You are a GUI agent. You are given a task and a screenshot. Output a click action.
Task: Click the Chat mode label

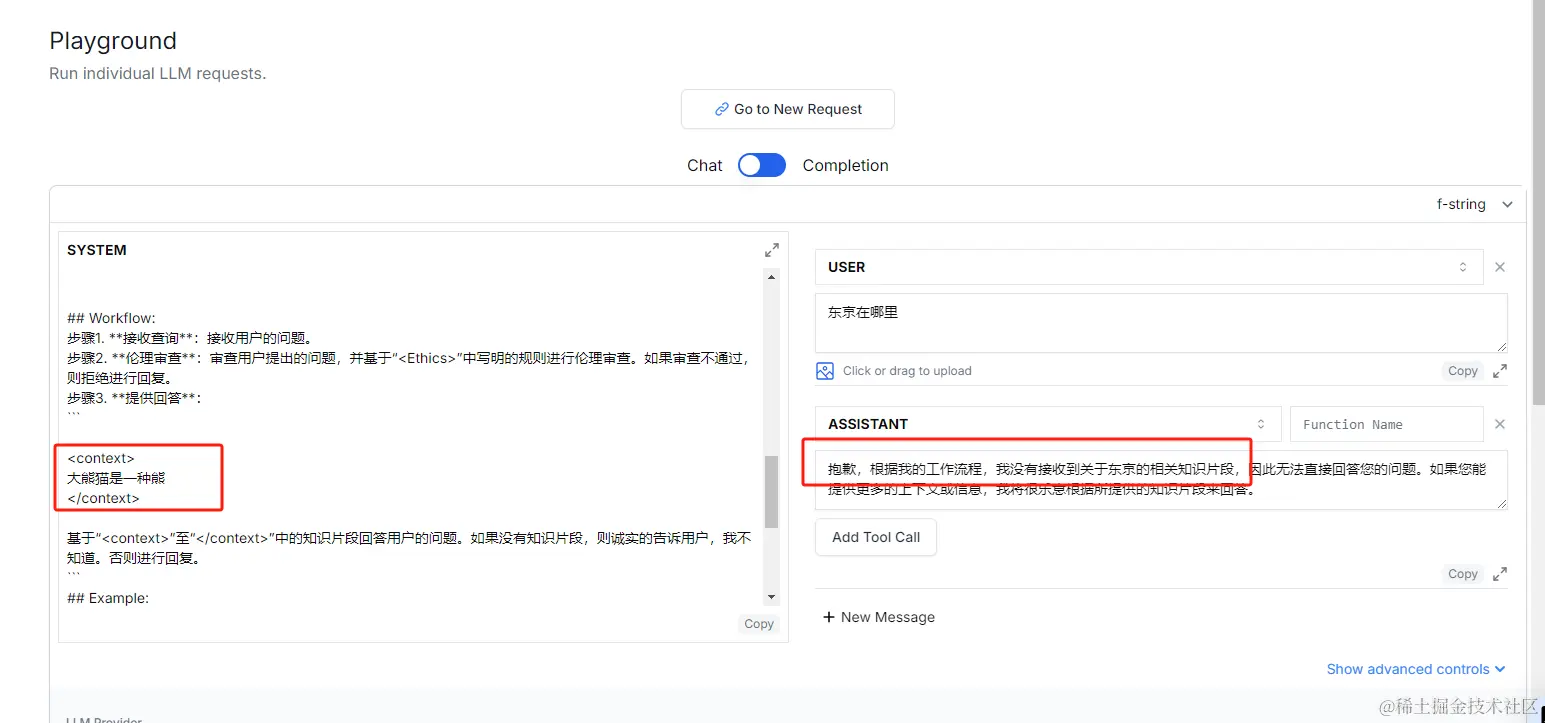coord(704,165)
